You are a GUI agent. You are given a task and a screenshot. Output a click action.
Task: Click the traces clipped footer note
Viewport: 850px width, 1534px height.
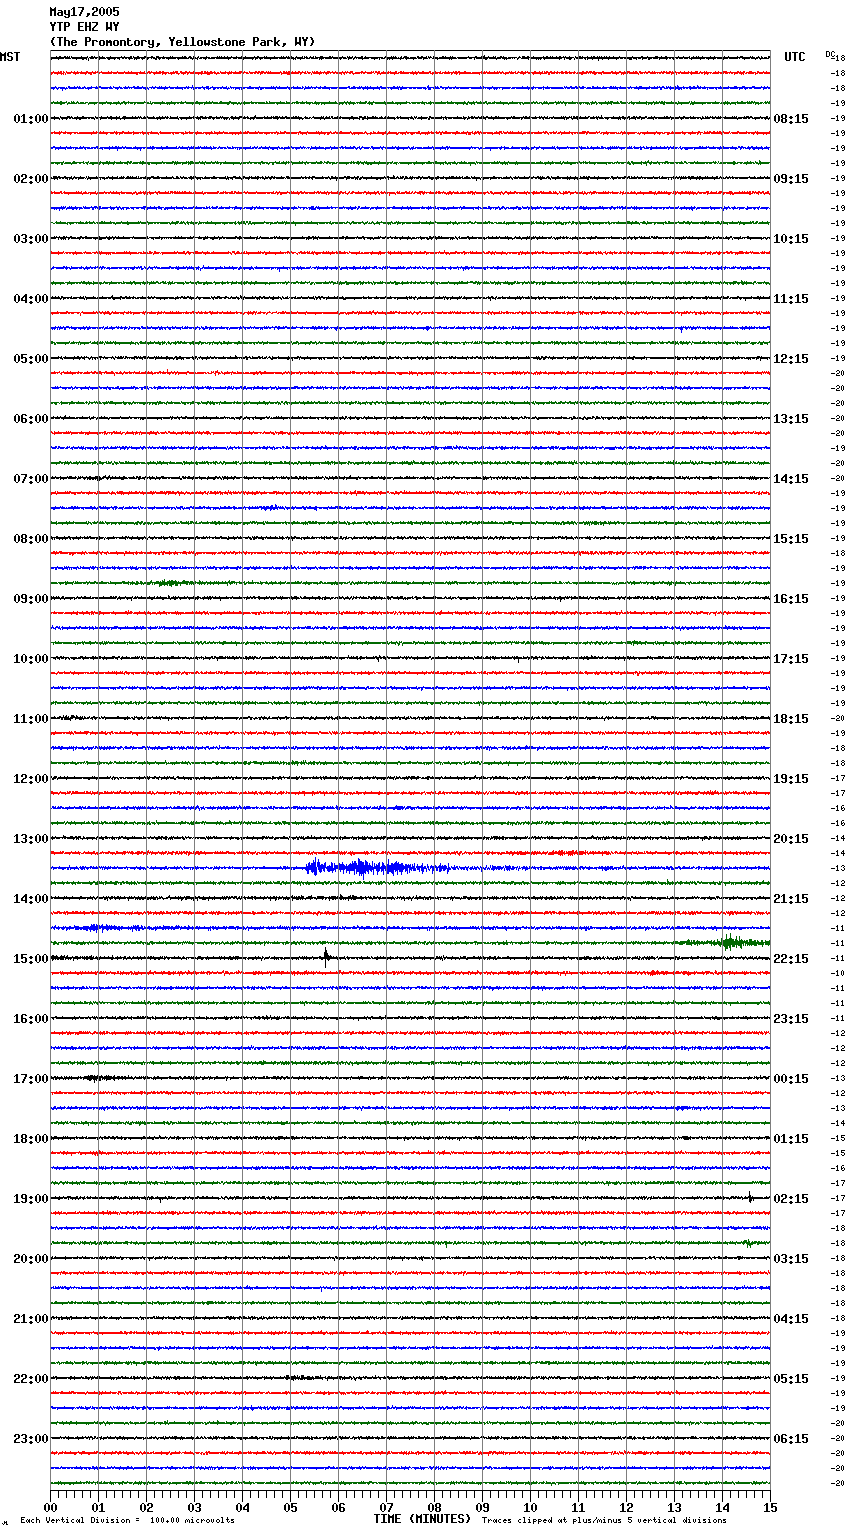coord(604,1521)
